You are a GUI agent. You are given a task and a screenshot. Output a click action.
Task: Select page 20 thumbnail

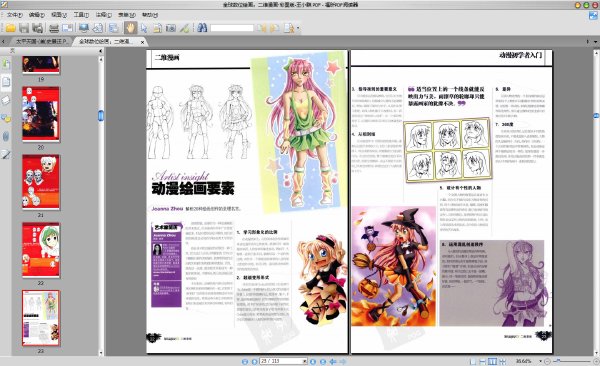[x=41, y=114]
